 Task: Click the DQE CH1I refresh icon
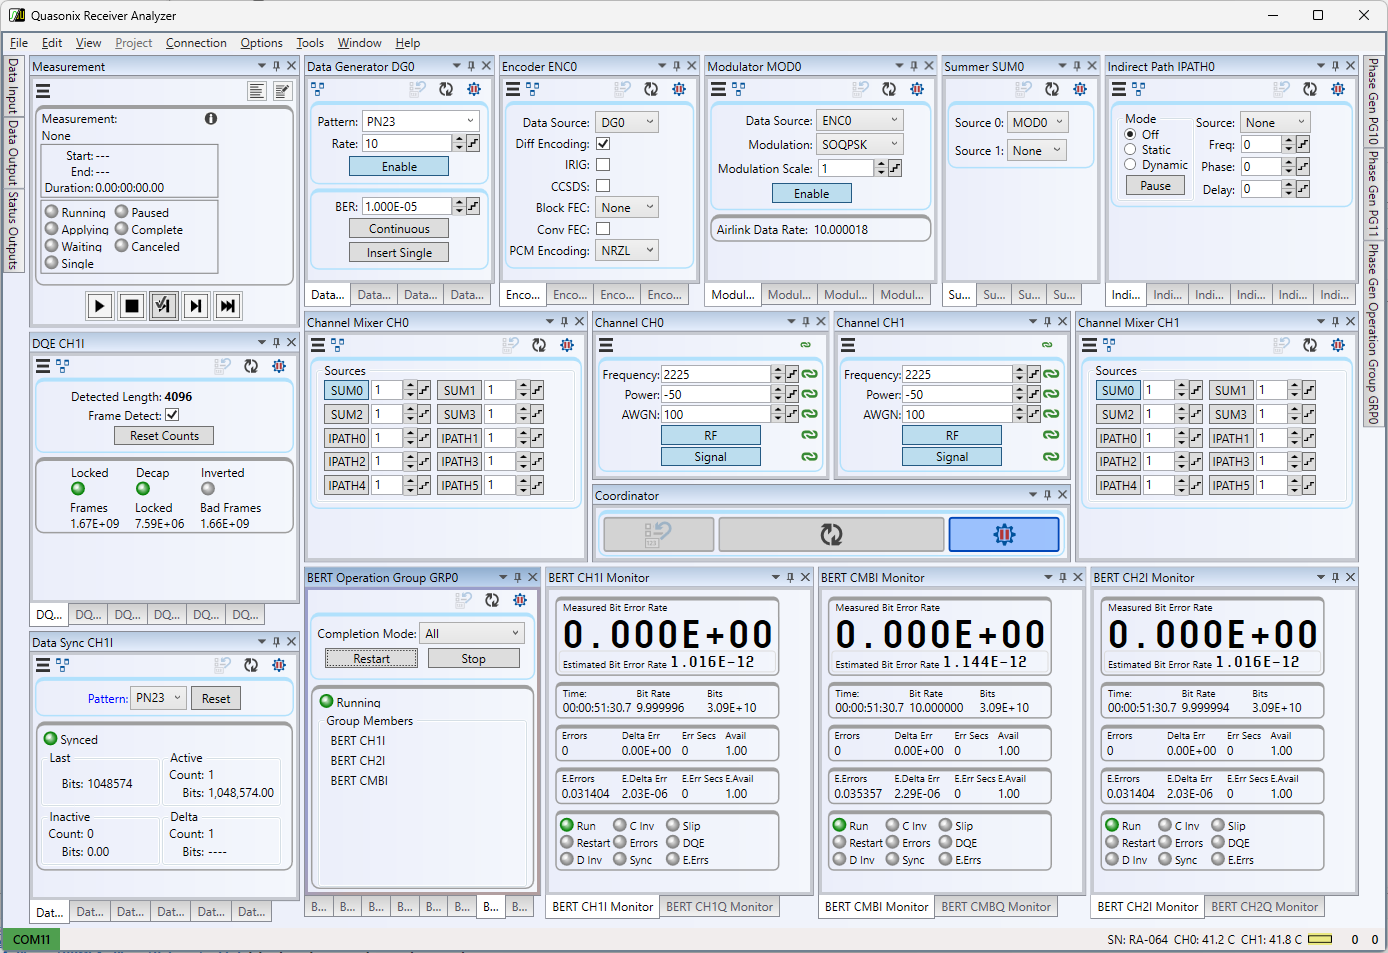tap(251, 366)
